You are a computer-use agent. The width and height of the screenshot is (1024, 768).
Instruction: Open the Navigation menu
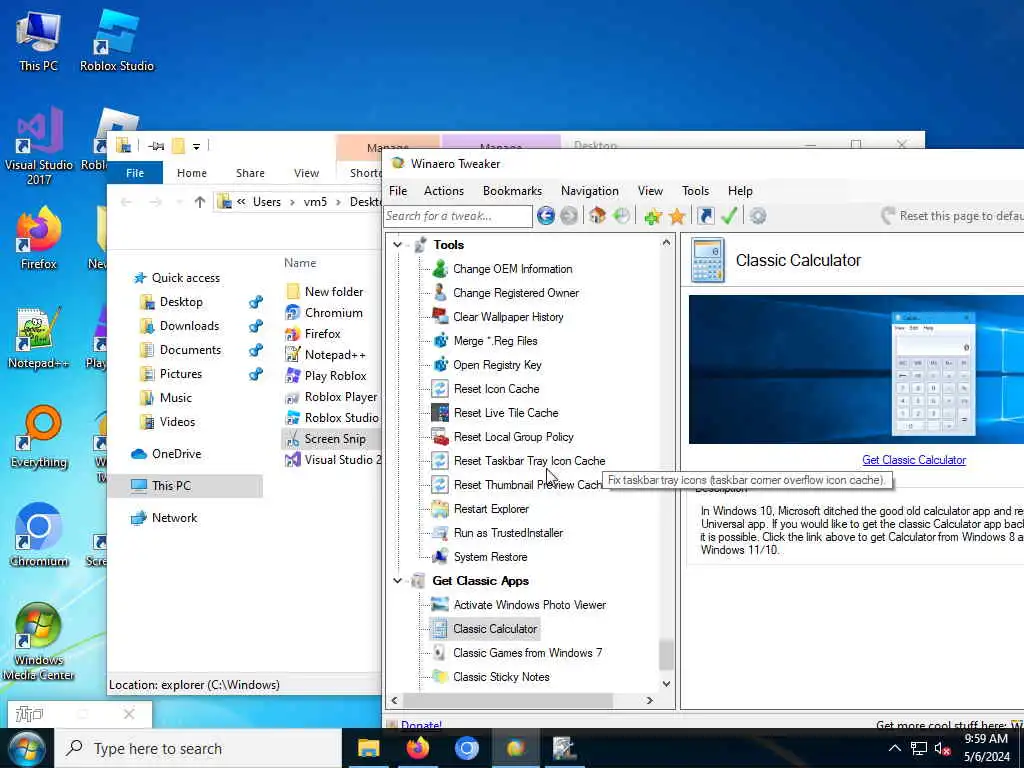click(590, 191)
